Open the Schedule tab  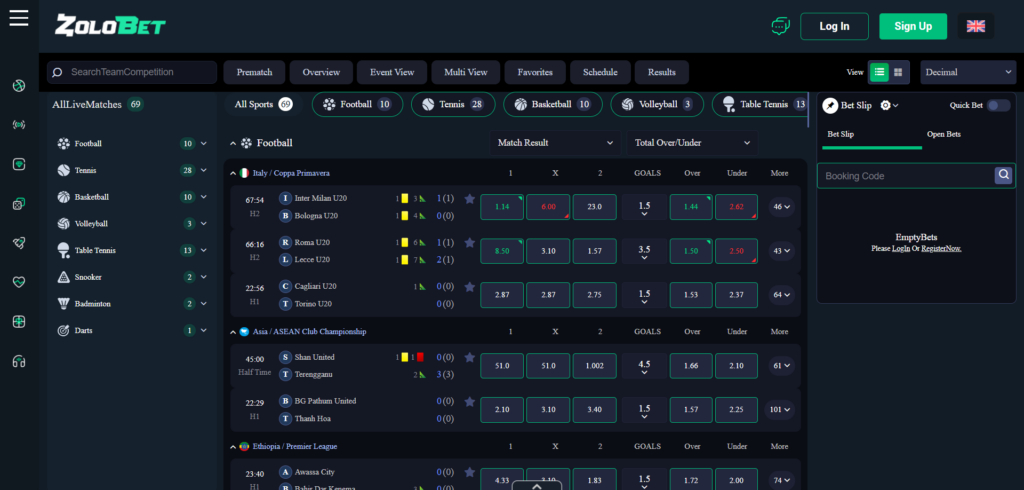pyautogui.click(x=600, y=72)
